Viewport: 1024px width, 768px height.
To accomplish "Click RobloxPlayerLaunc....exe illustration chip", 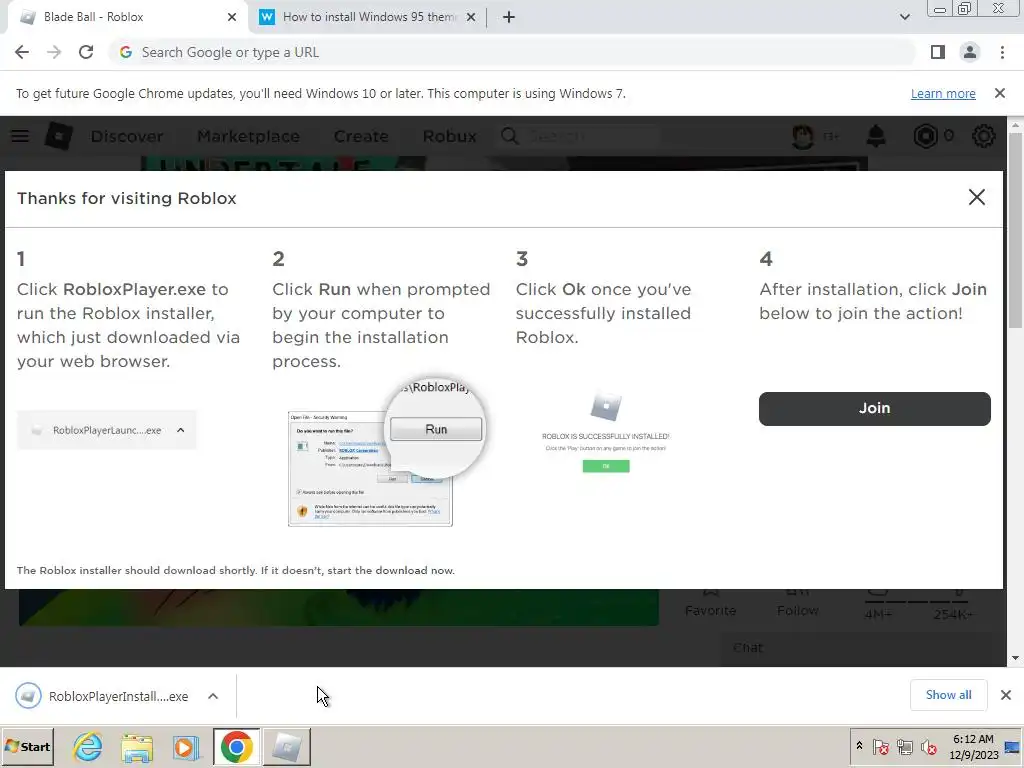I will coord(106,430).
